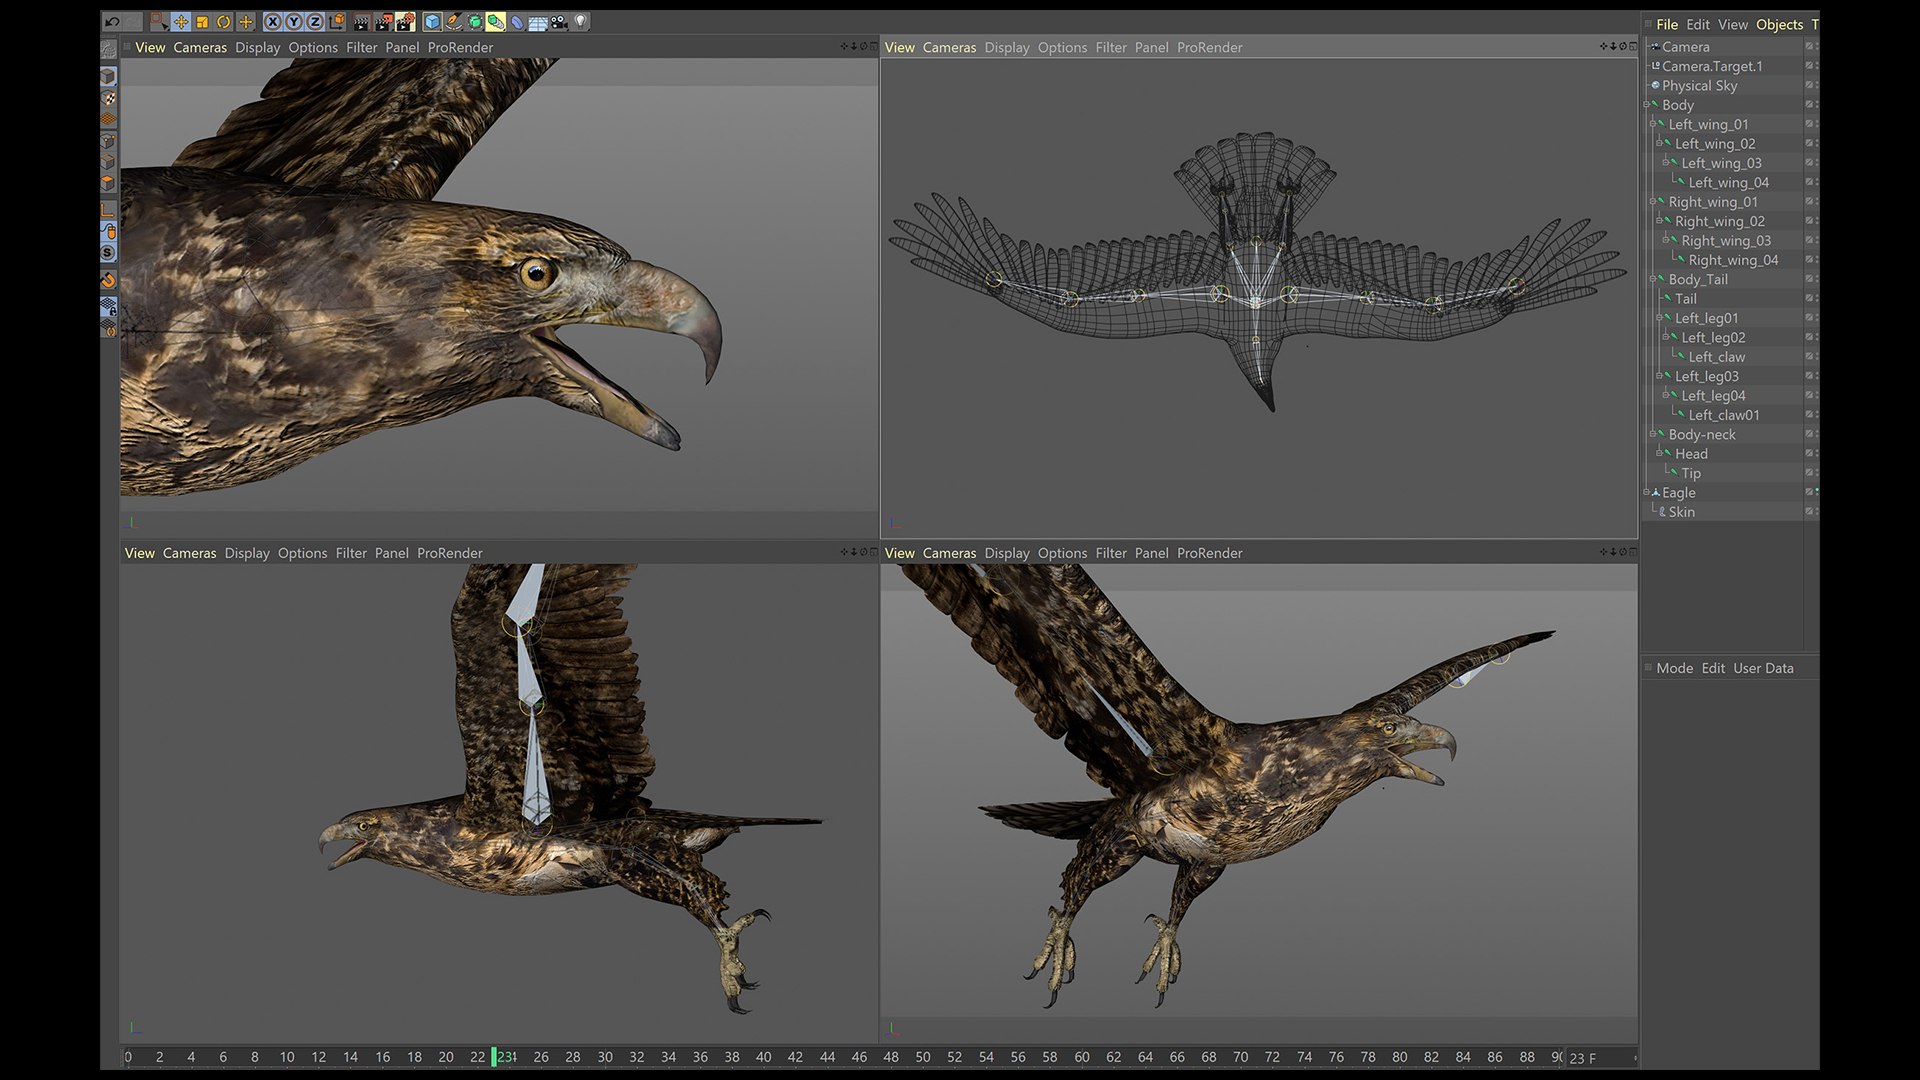Click the Undo arrow icon
Viewport: 1920px width, 1080px height.
pyautogui.click(x=112, y=21)
